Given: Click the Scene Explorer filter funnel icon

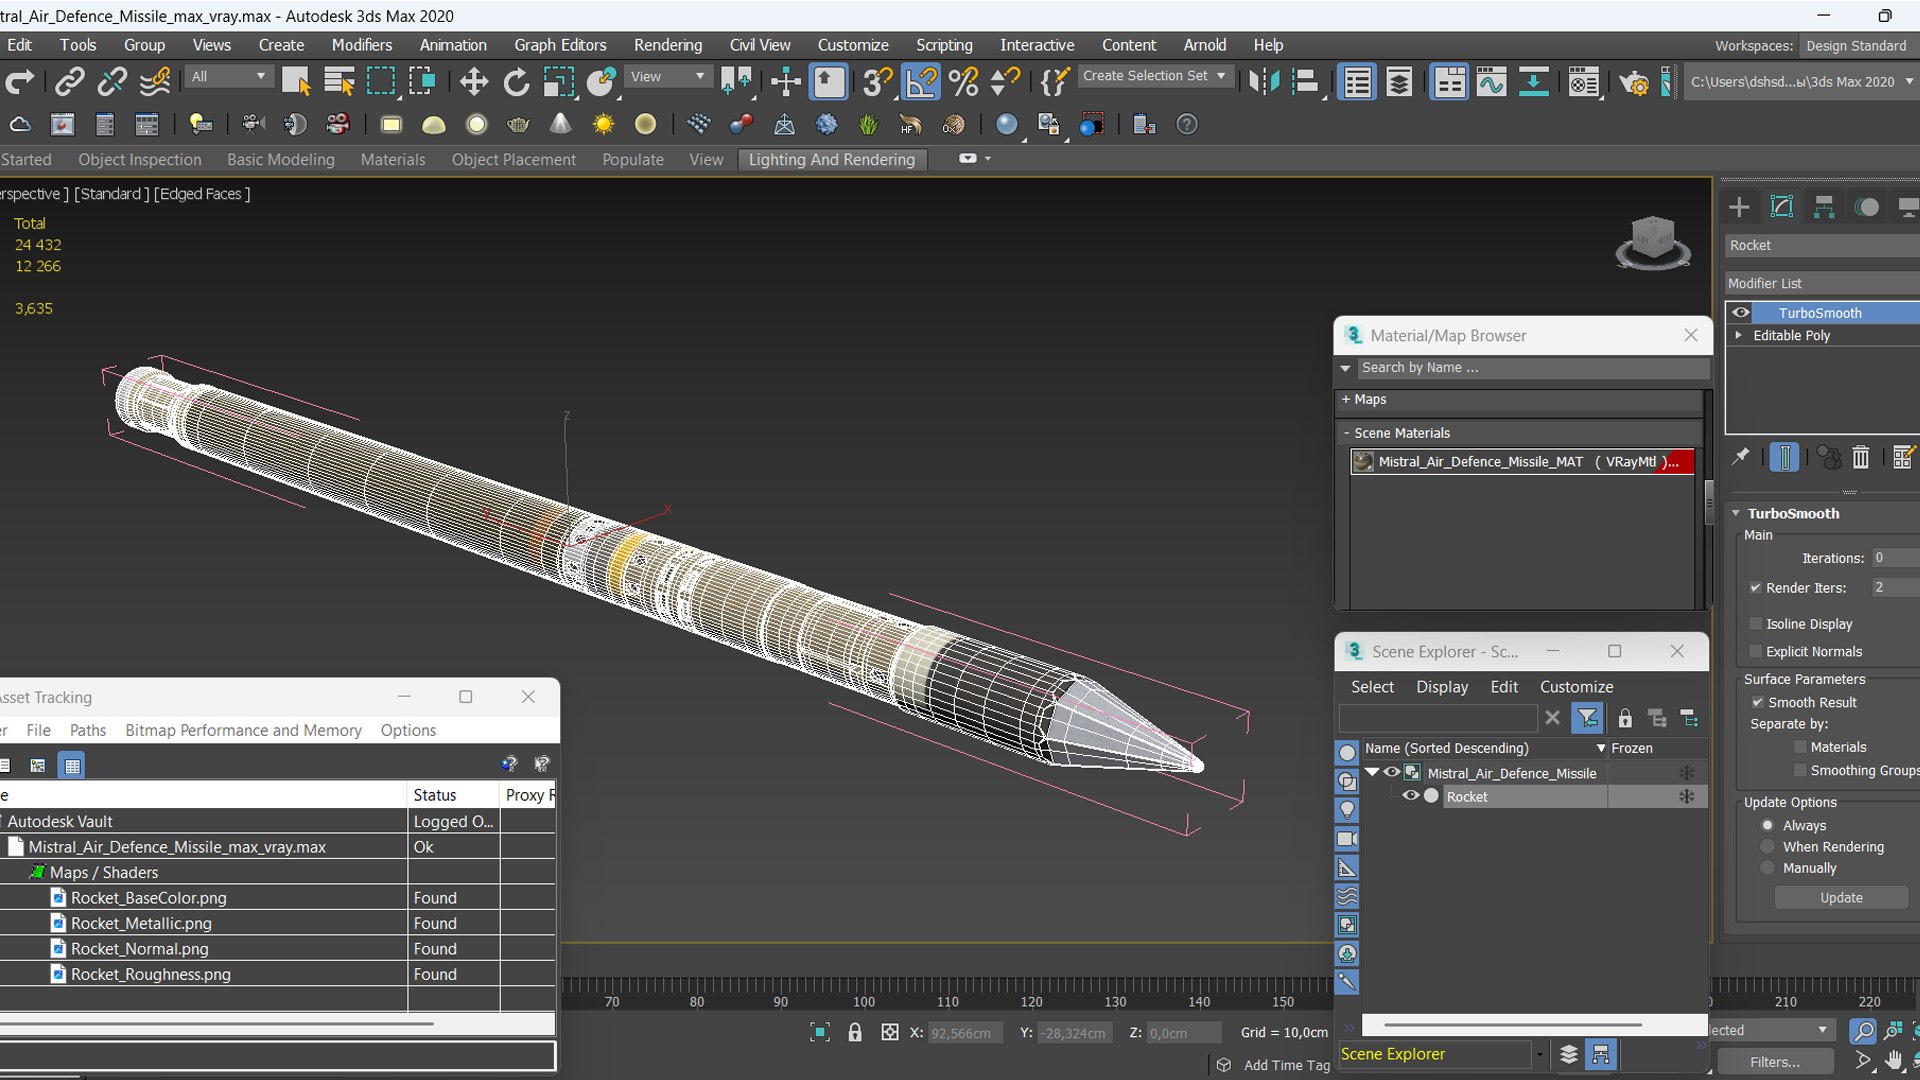Looking at the screenshot, I should pos(1587,718).
